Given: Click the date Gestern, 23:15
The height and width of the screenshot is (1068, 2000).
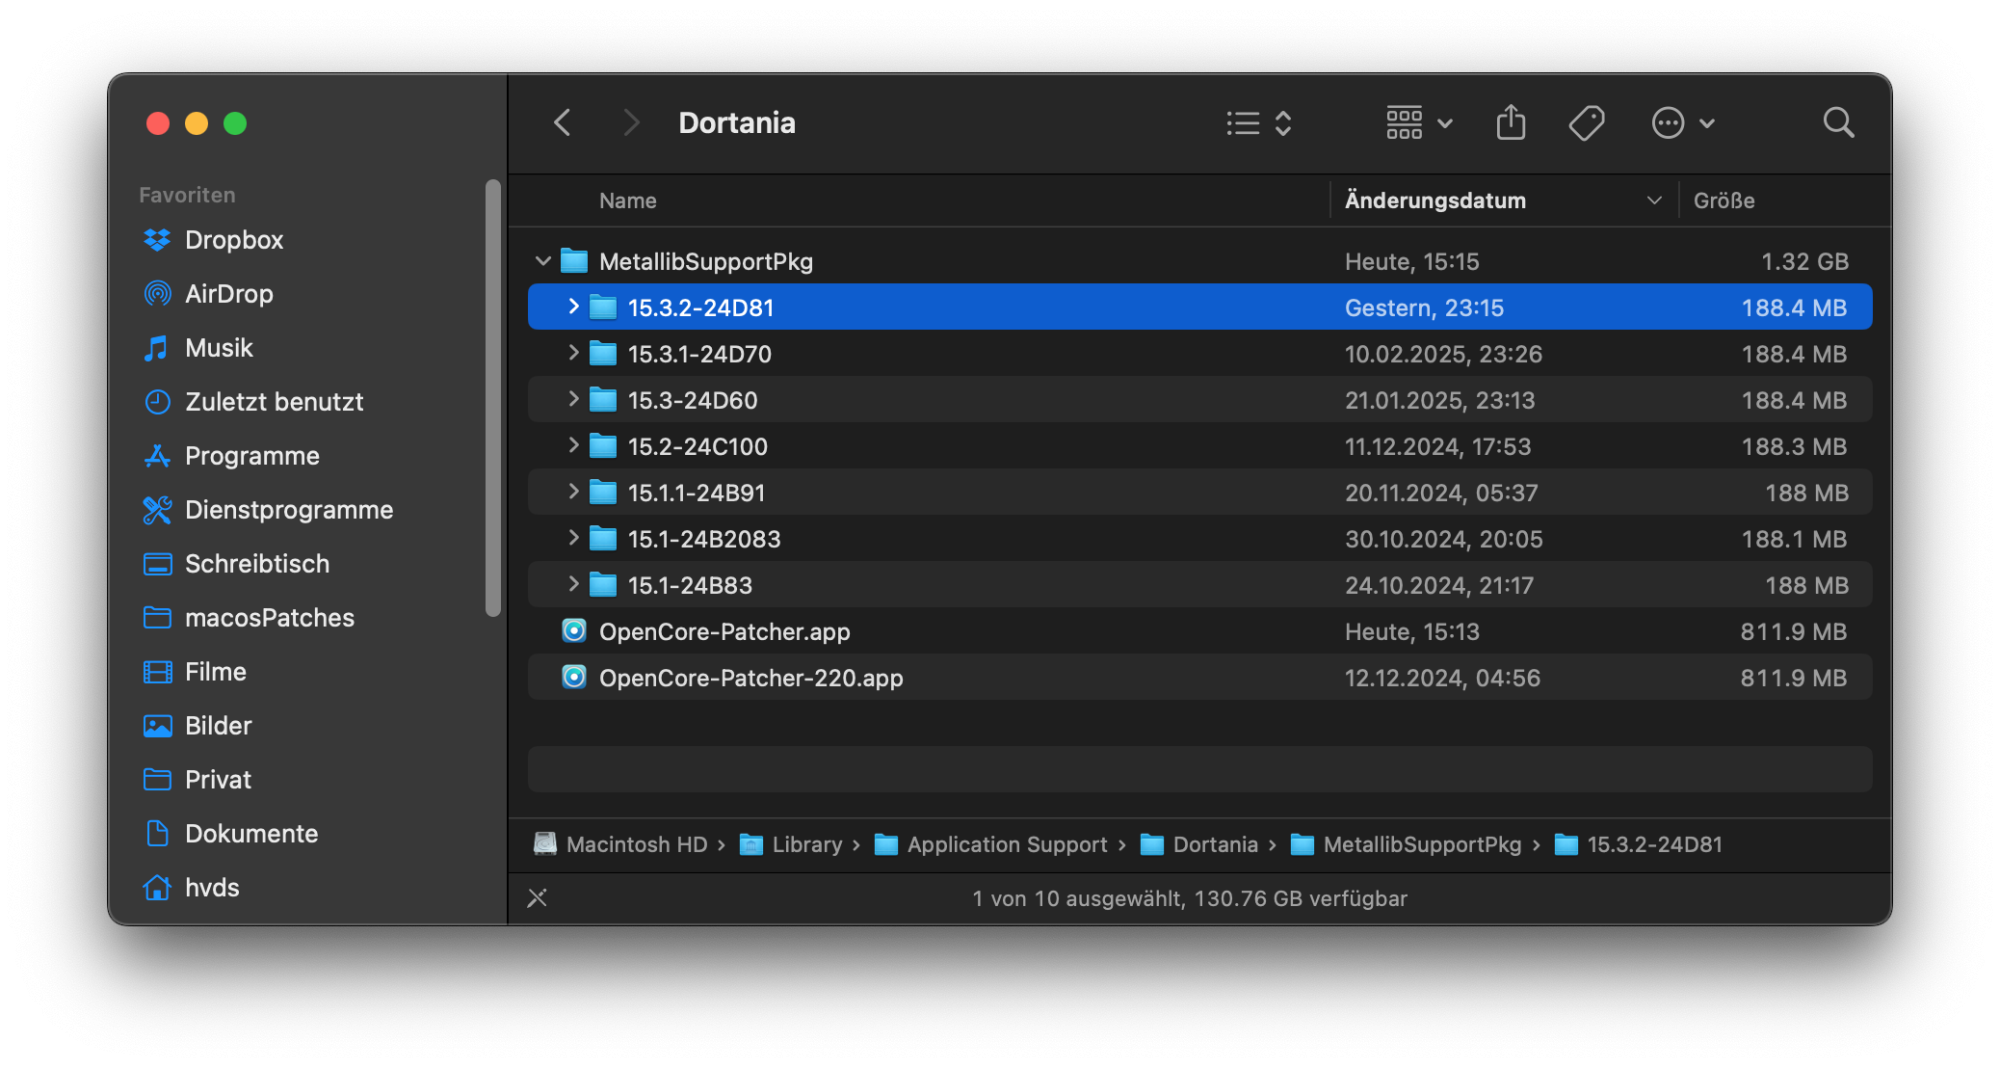Looking at the screenshot, I should click(1424, 308).
